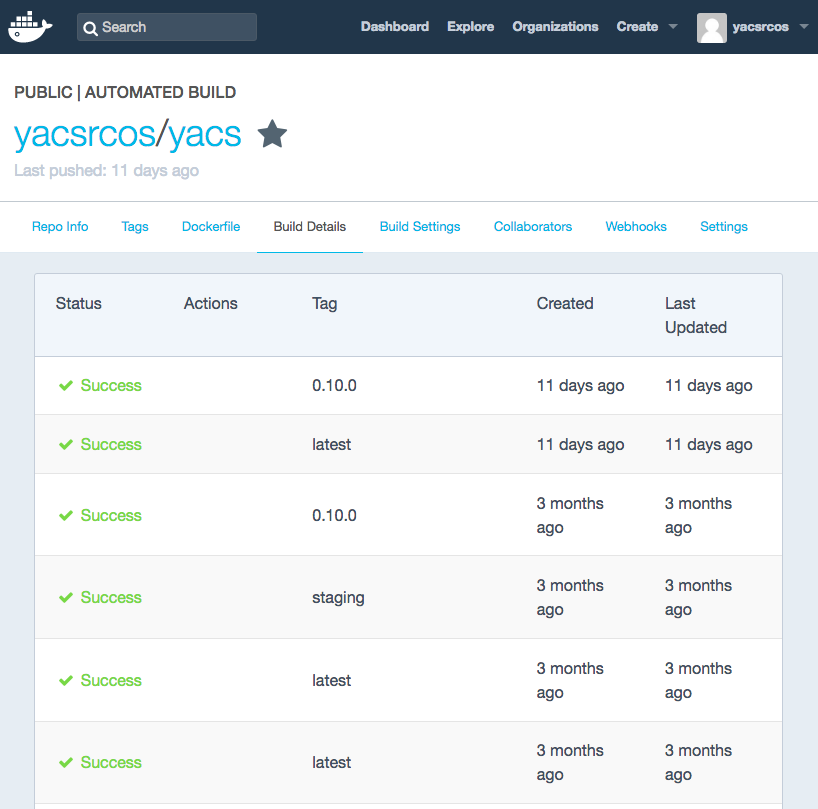Click the success checkmark of the 11-days-ago 0.10.0 row

(x=66, y=385)
